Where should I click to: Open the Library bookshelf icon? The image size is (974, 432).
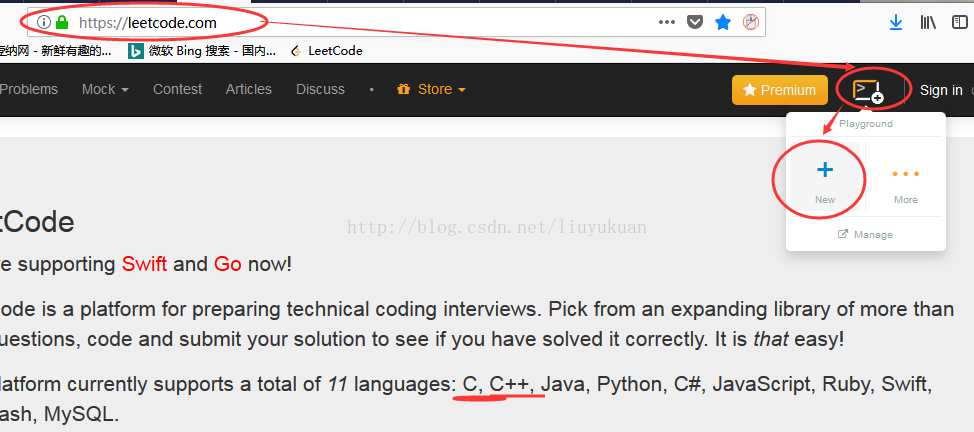928,23
